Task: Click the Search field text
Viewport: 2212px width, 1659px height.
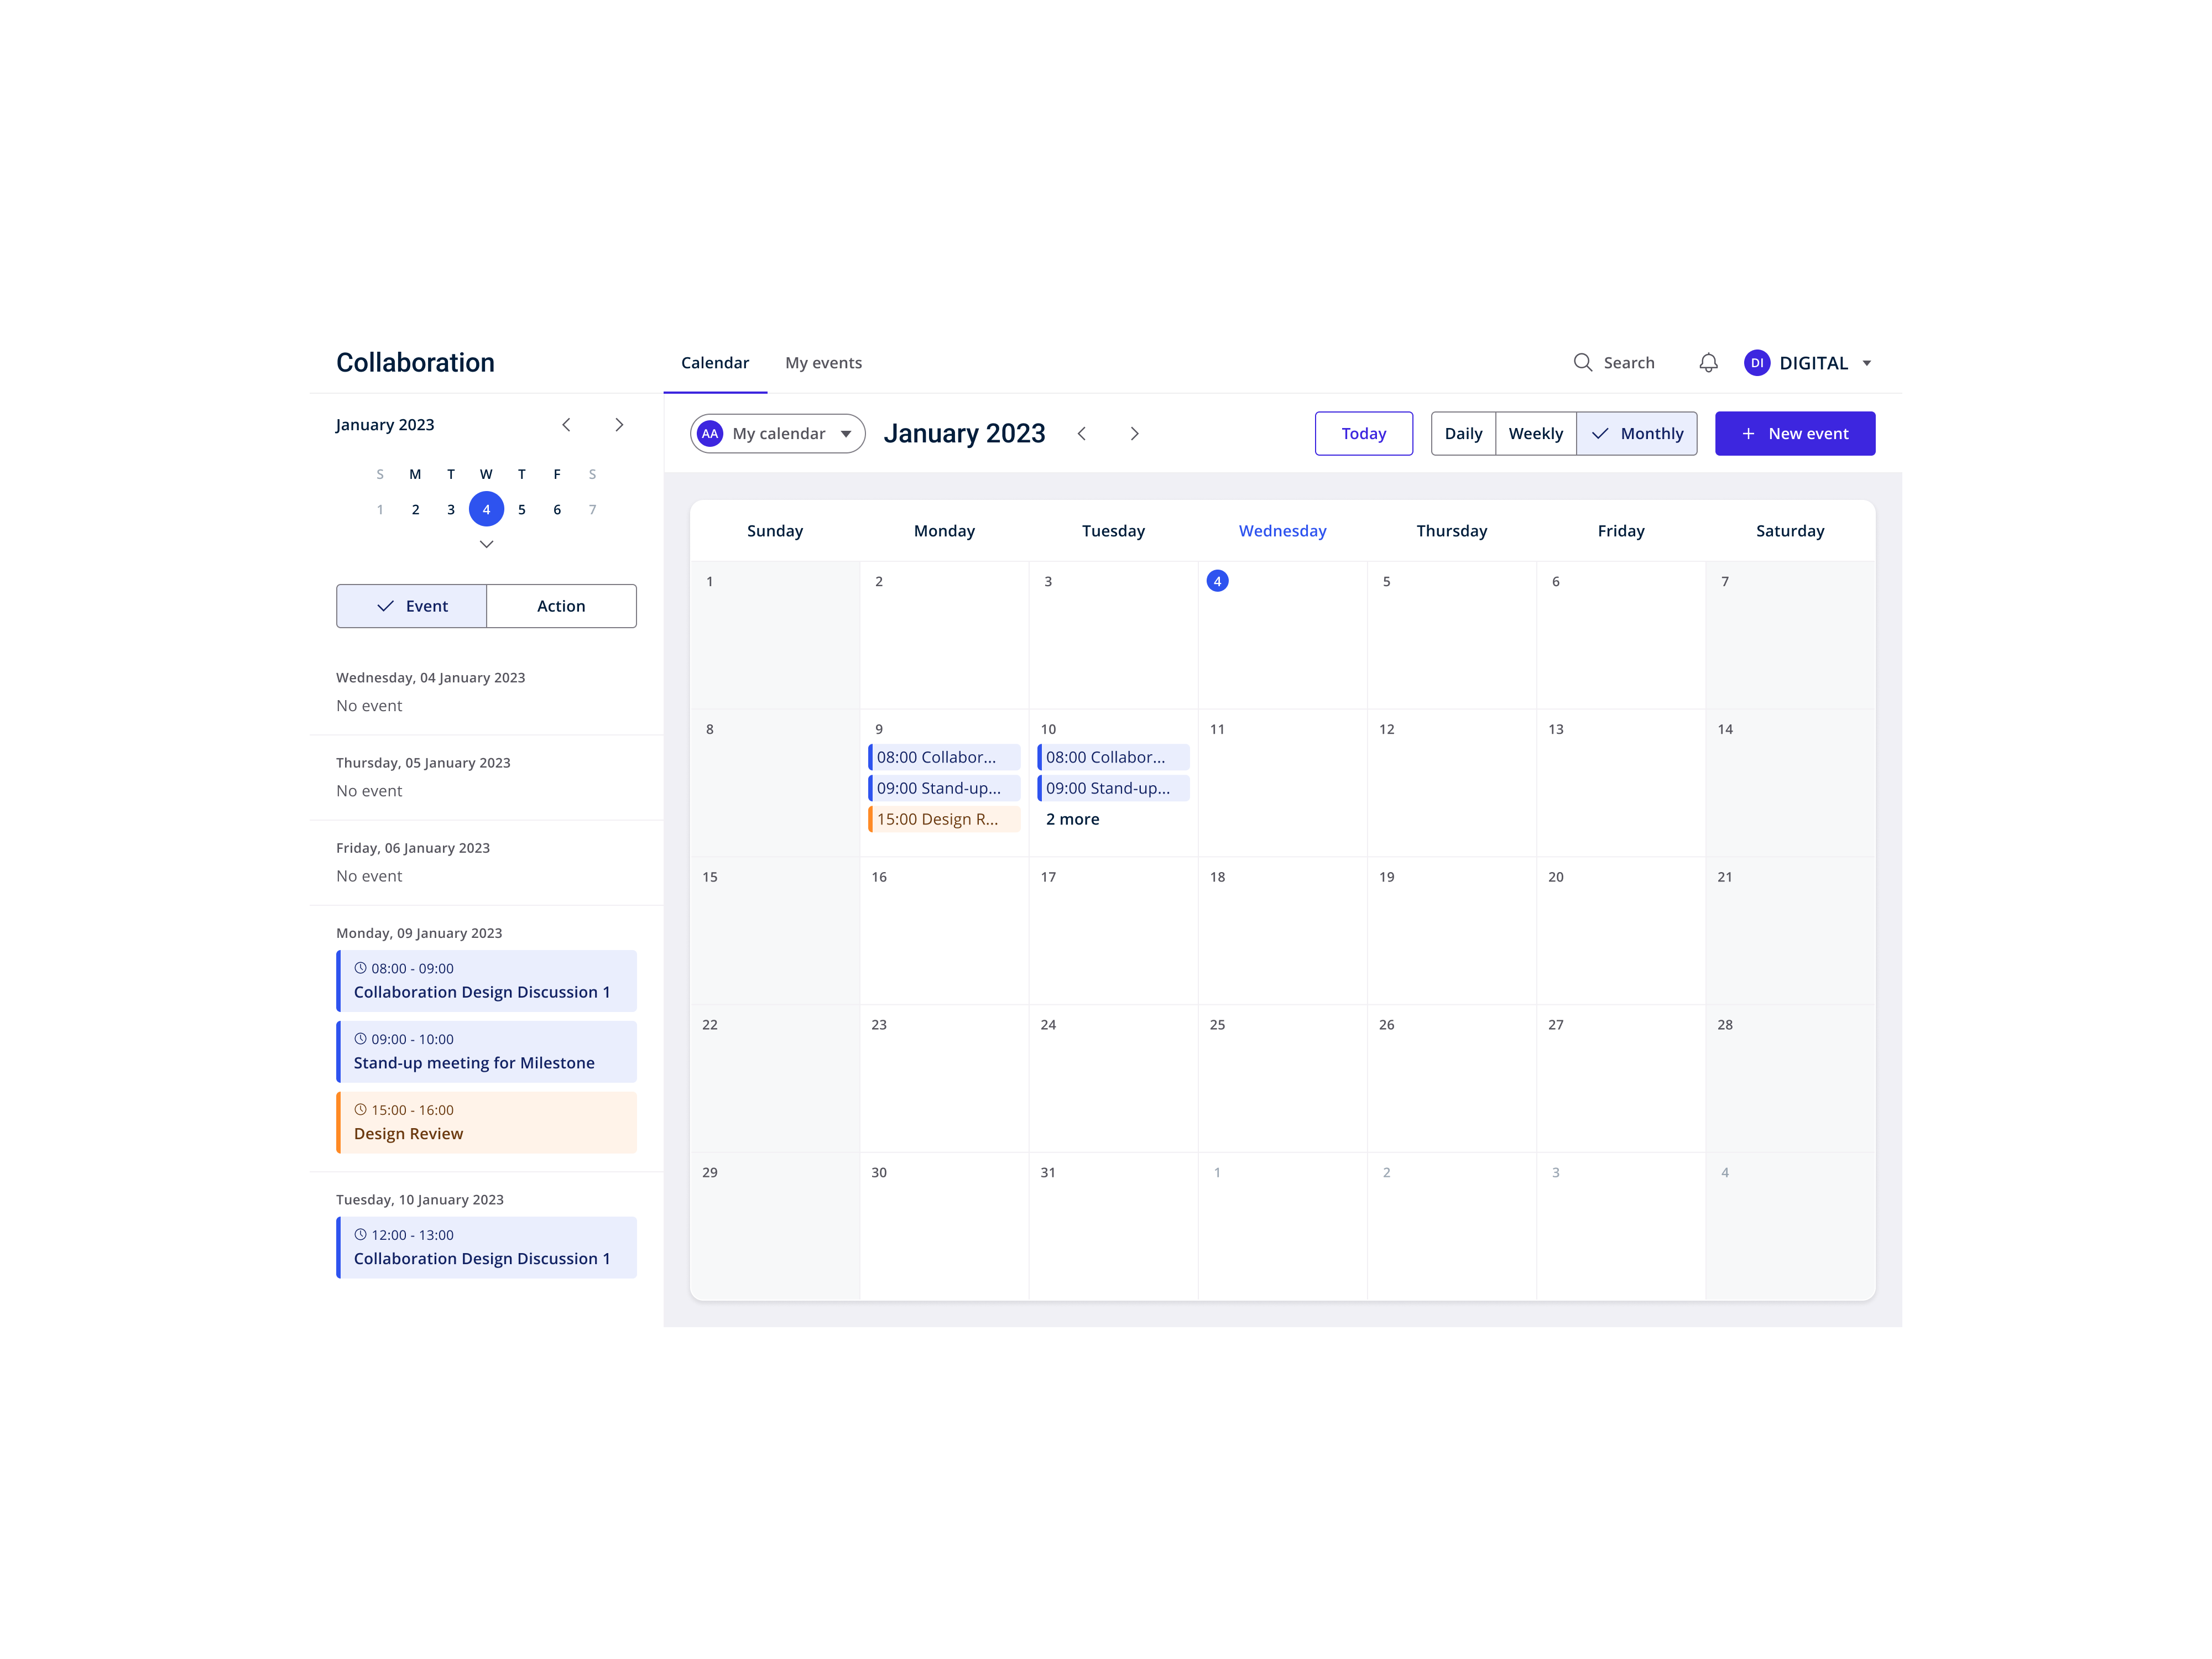Action: pyautogui.click(x=1628, y=363)
